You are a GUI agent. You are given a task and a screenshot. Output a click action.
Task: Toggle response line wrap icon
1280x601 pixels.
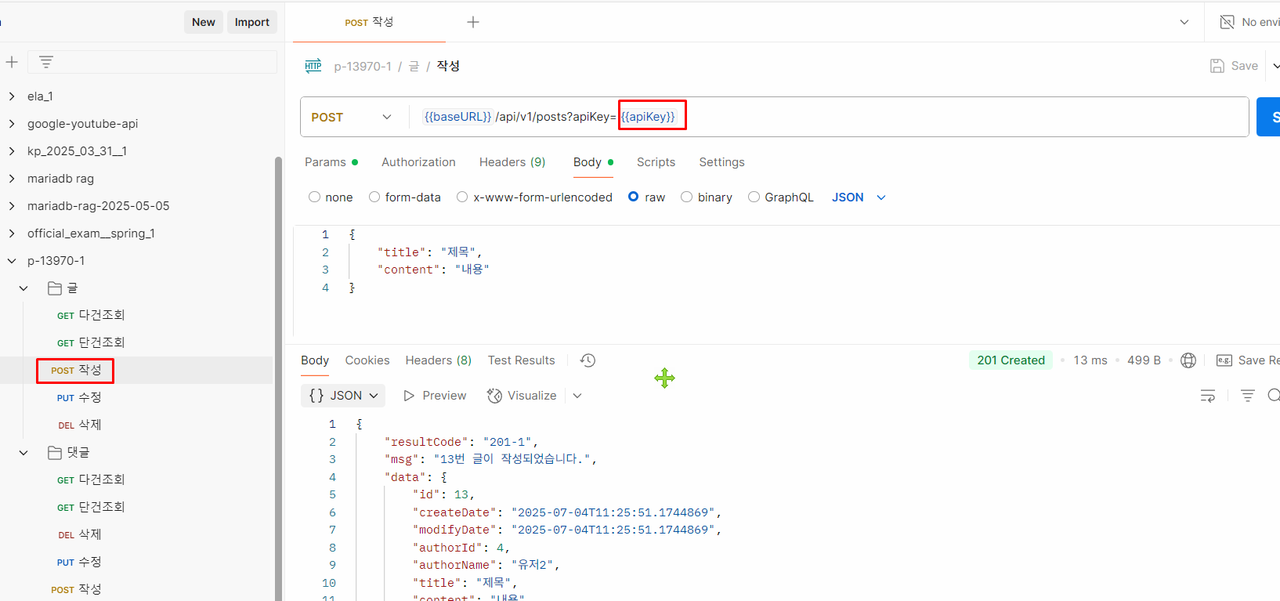coord(1208,396)
